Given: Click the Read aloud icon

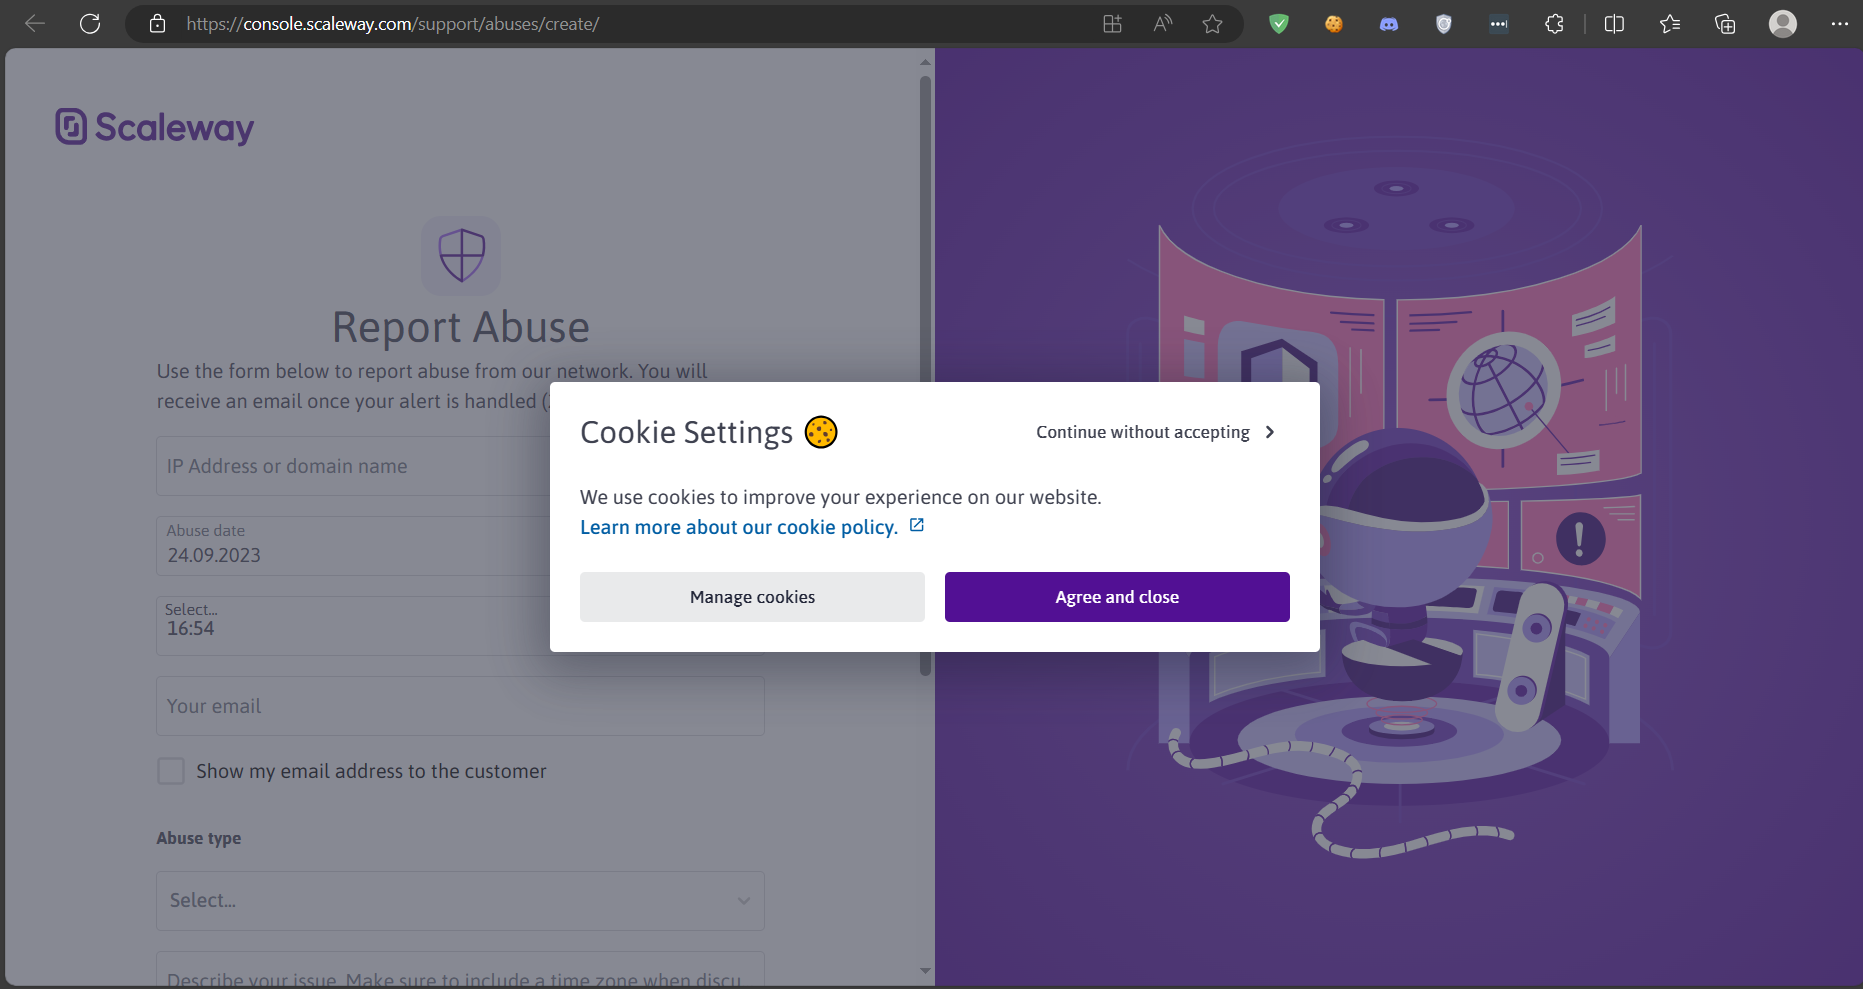Looking at the screenshot, I should [x=1162, y=23].
